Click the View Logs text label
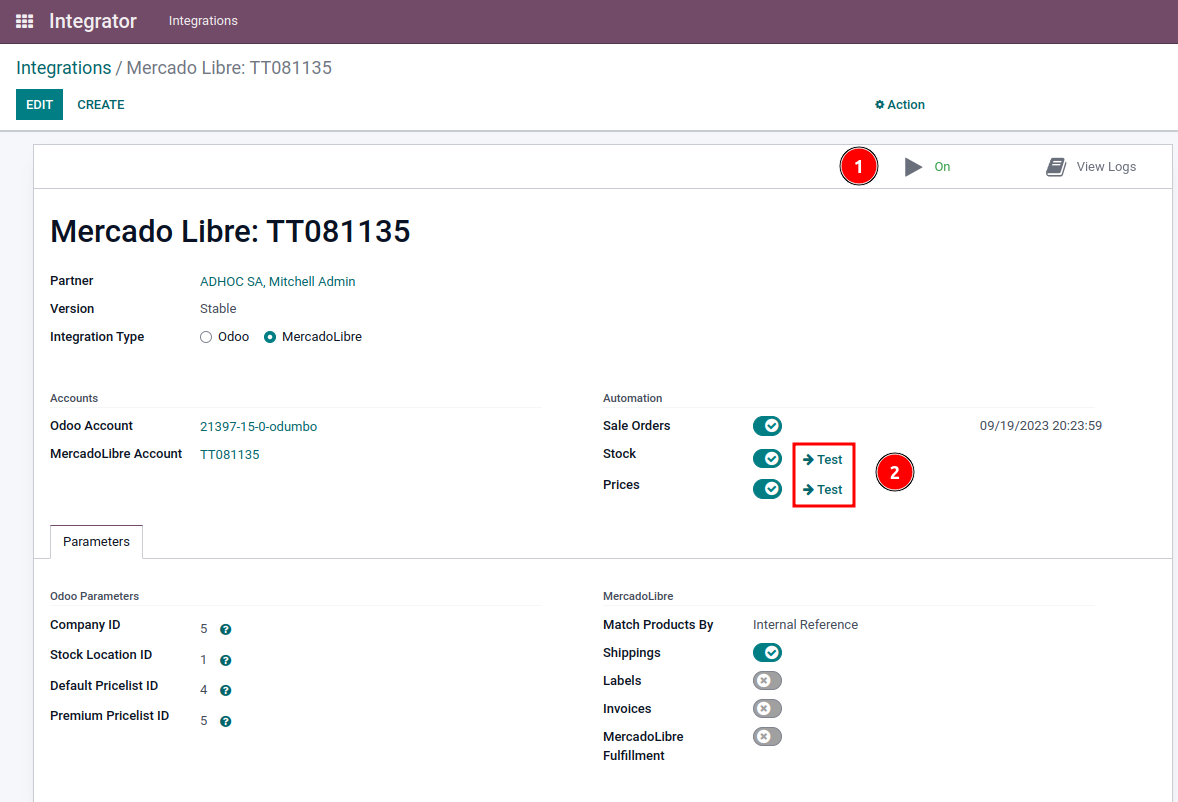This screenshot has width=1178, height=802. pos(1106,167)
